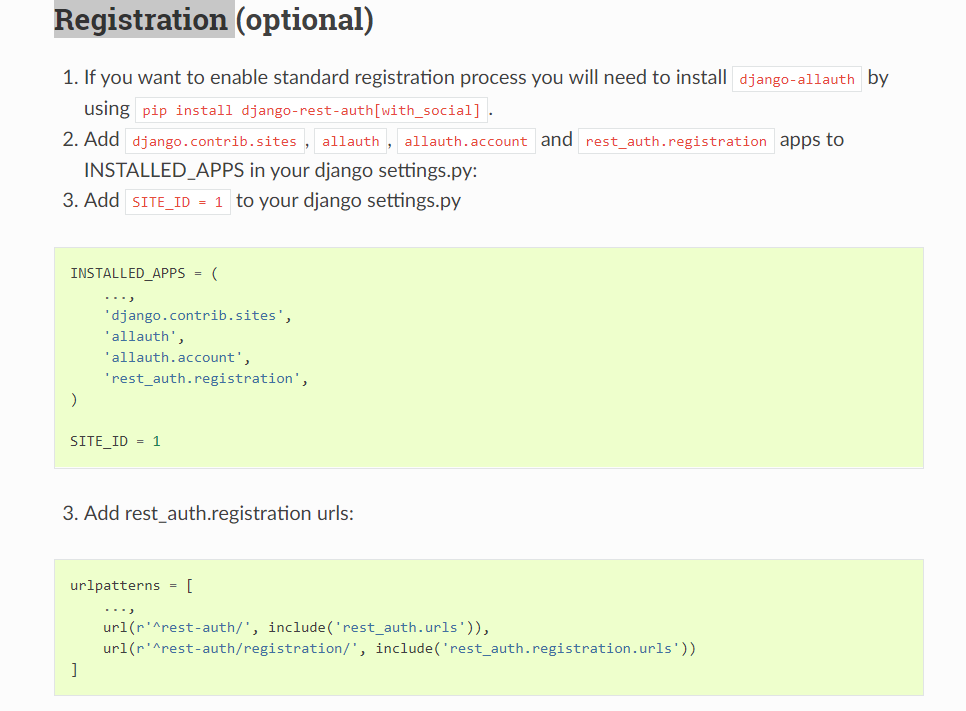
Task: Click text 'to your django settings.py'
Action: pyautogui.click(x=349, y=201)
